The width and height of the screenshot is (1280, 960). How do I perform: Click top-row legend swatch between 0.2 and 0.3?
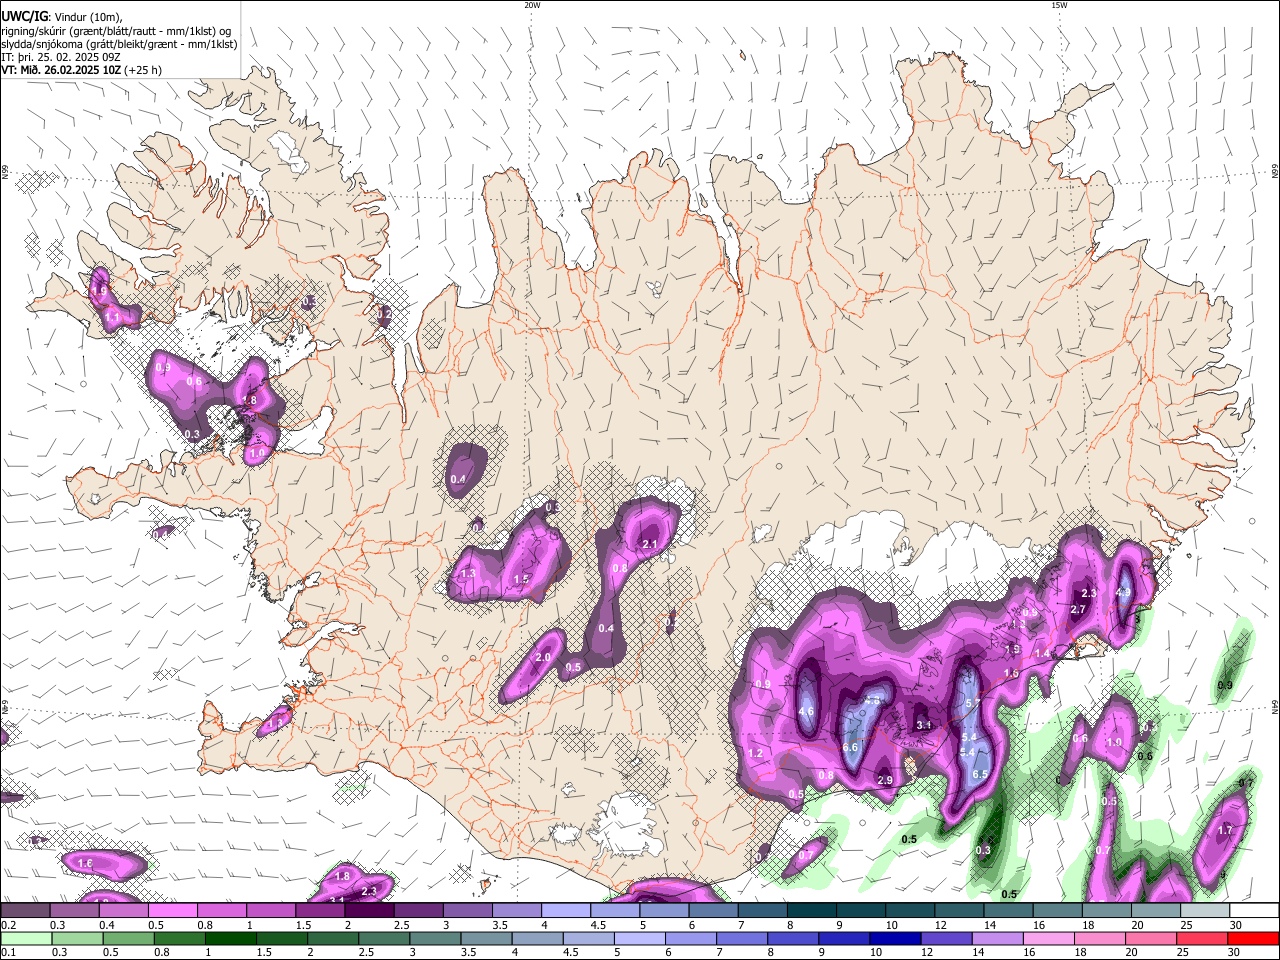coord(27,911)
